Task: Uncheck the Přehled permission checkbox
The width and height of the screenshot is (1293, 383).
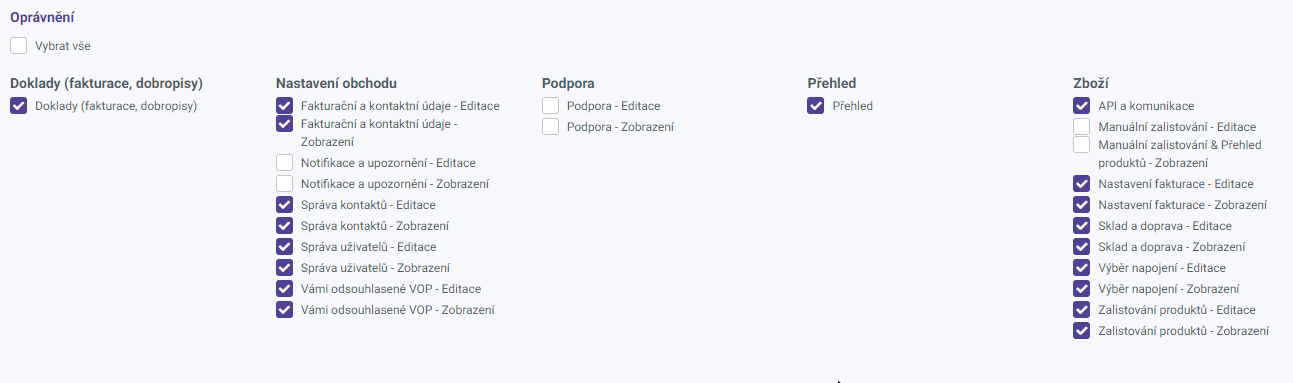Action: click(x=816, y=106)
